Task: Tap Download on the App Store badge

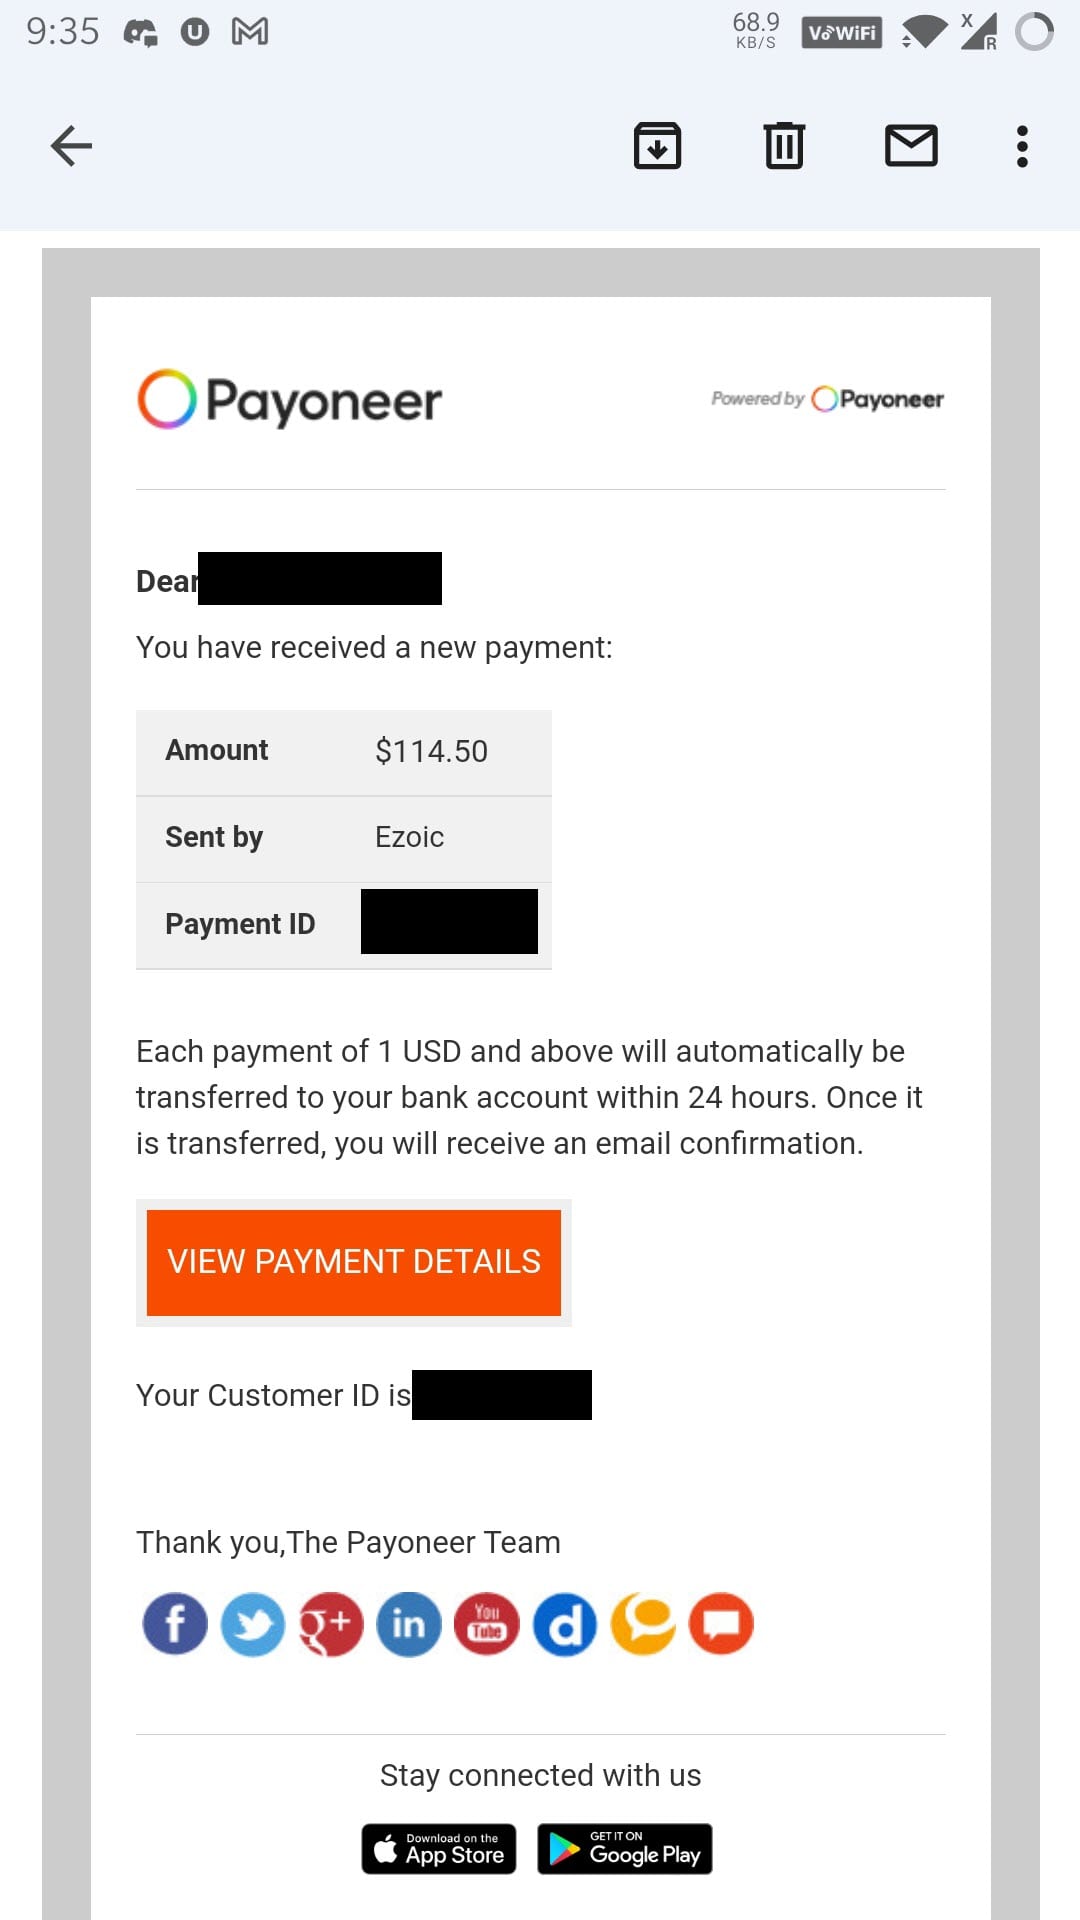Action: 439,1849
